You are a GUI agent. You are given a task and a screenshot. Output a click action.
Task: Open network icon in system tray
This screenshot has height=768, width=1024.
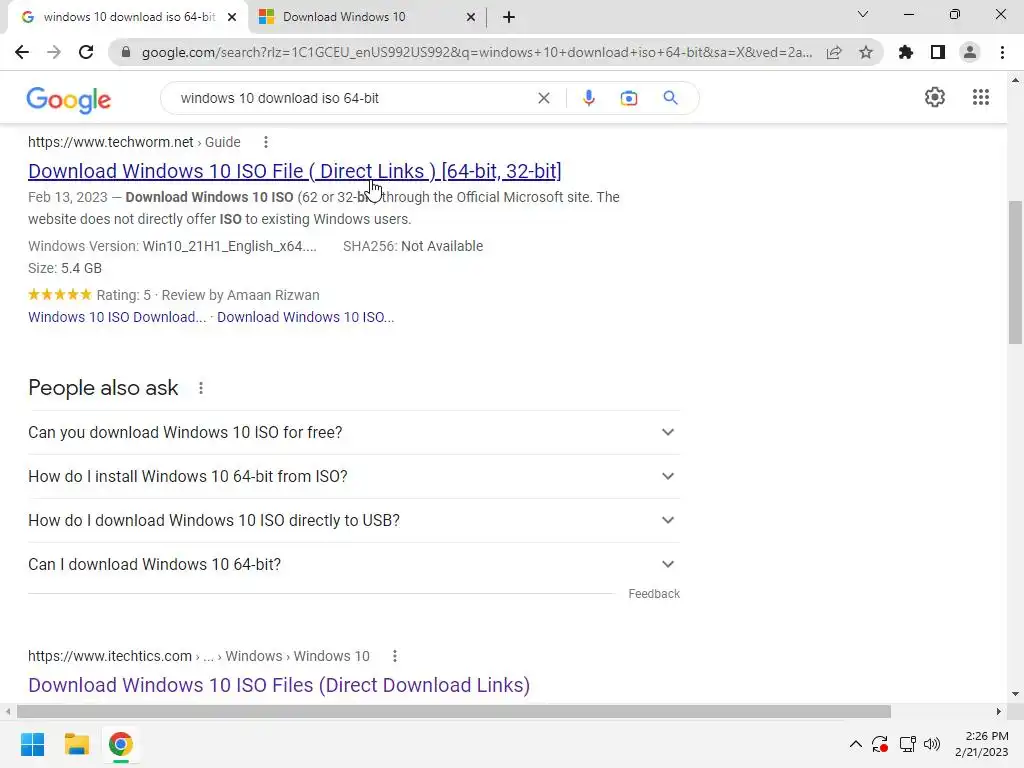(x=907, y=744)
